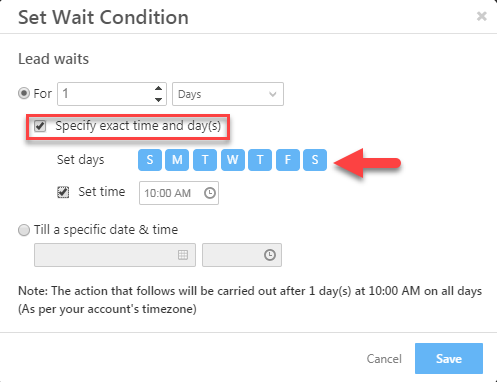This screenshot has width=497, height=382.
Task: Toggle the Sunday day button
Action: click(150, 160)
